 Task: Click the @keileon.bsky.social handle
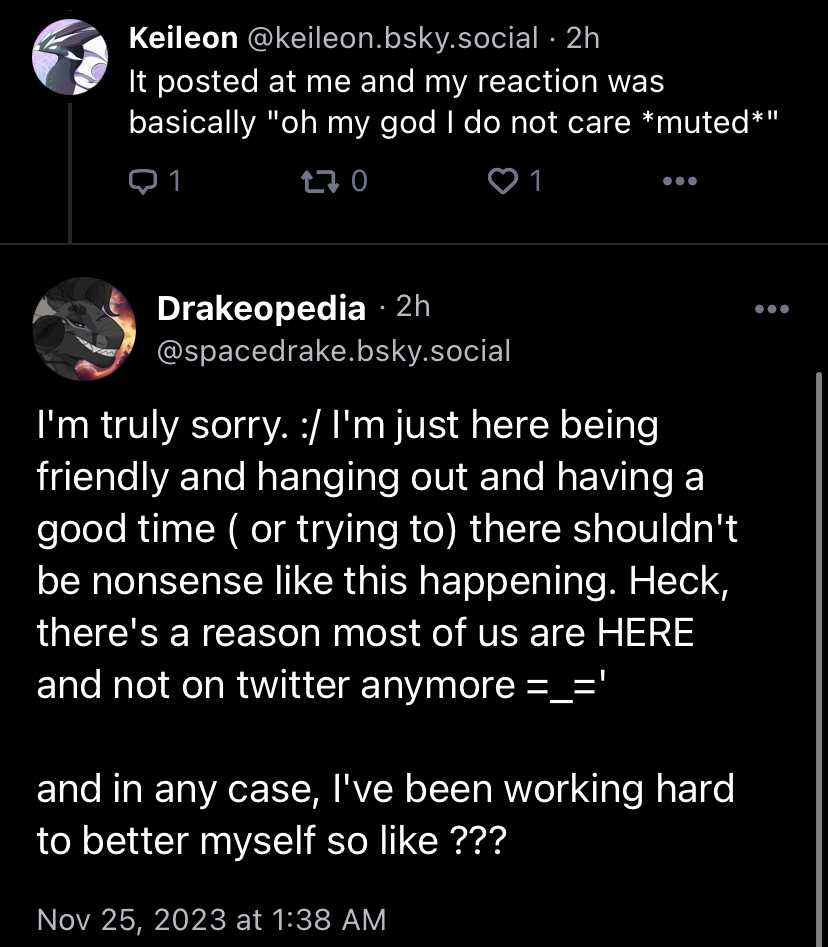[x=393, y=38]
